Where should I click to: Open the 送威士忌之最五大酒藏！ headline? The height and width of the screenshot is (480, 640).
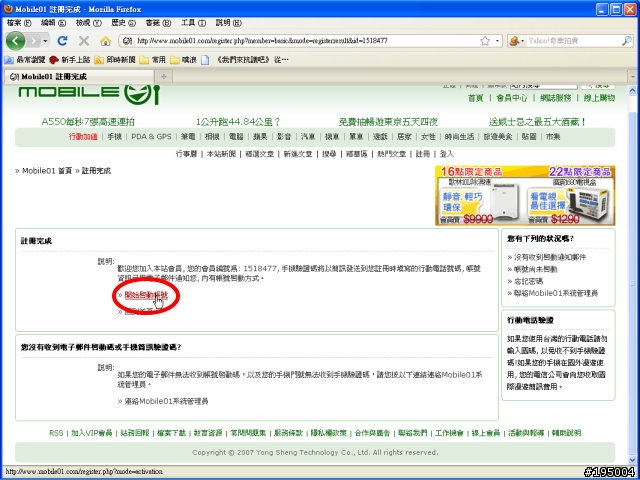pos(538,122)
